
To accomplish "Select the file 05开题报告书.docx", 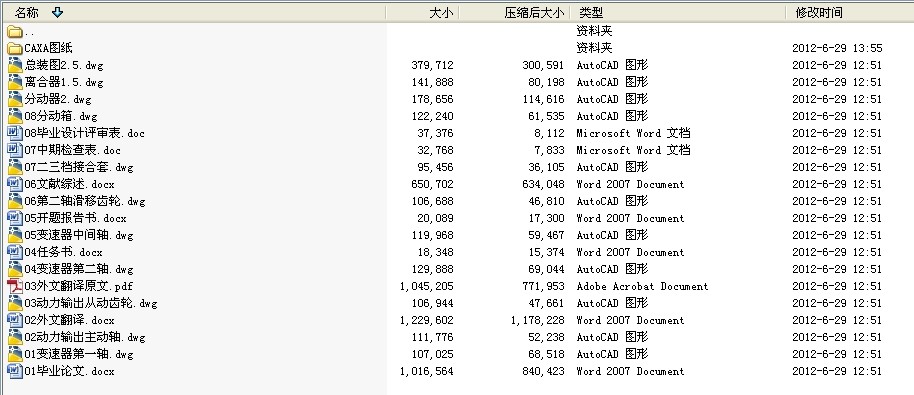I will coord(75,218).
